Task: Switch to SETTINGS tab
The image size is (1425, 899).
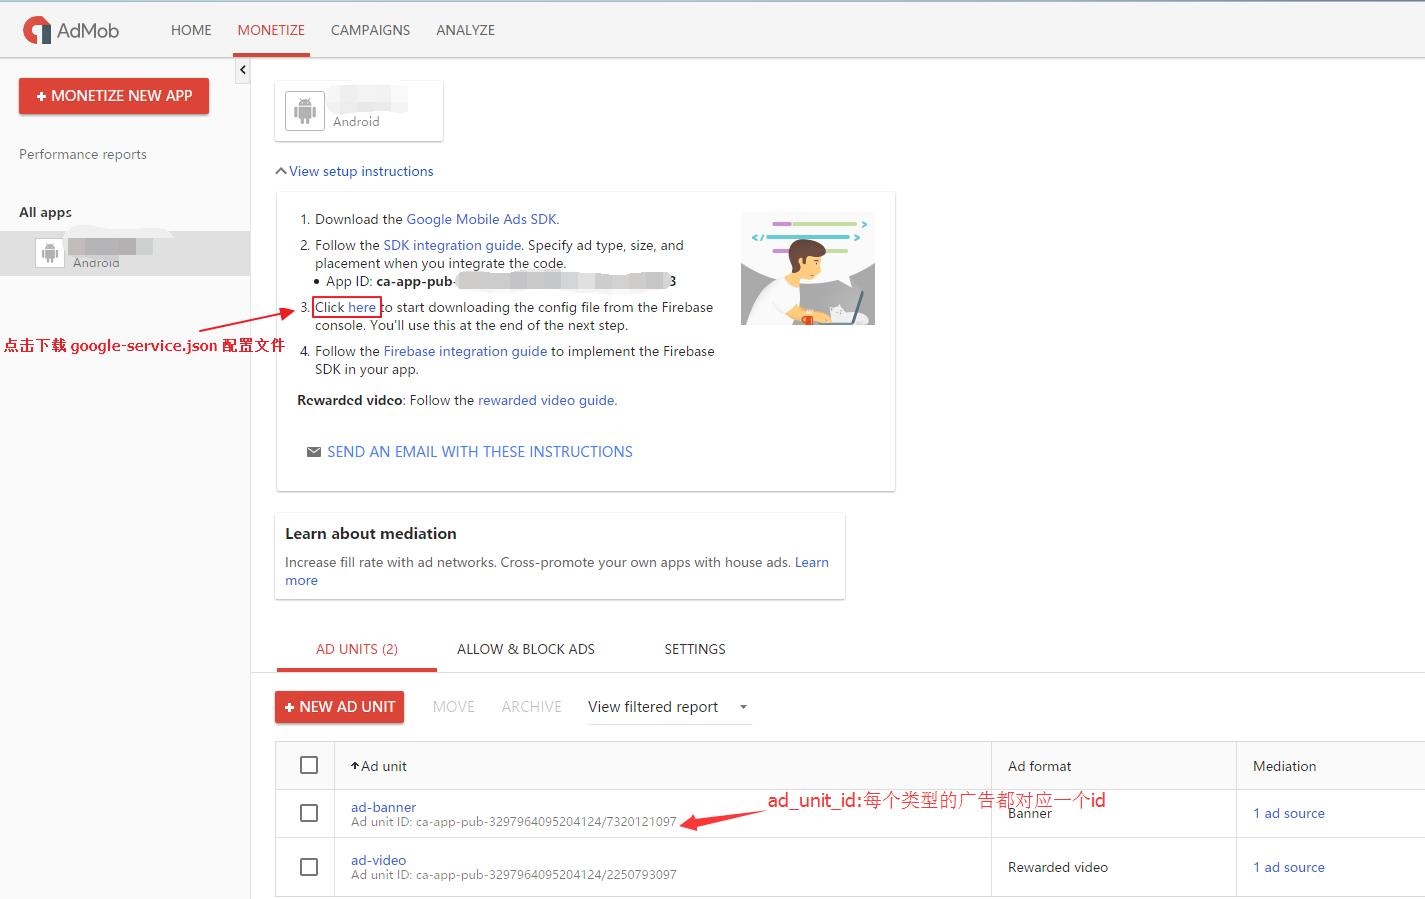Action: pos(695,649)
